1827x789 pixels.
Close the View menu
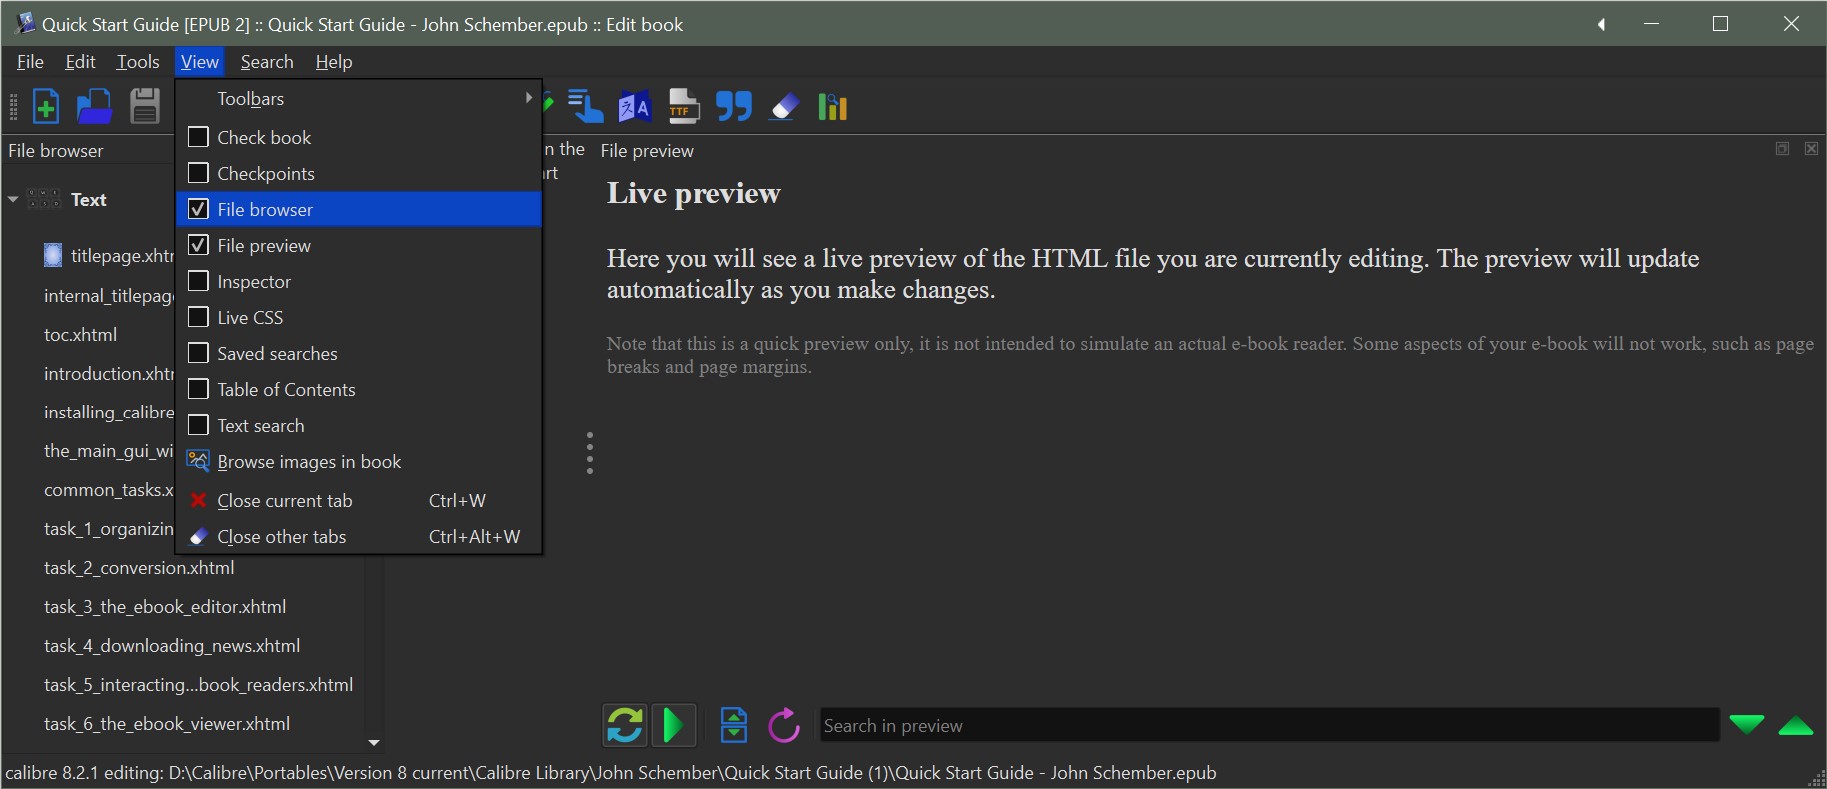pos(200,62)
